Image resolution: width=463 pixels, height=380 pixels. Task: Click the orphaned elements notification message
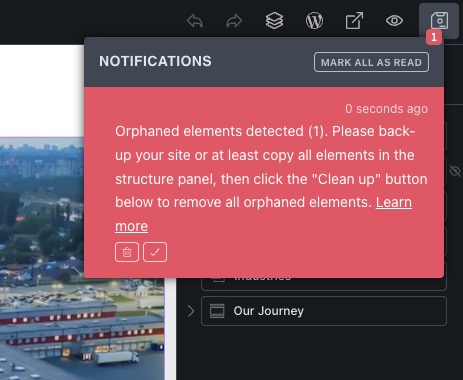click(271, 167)
